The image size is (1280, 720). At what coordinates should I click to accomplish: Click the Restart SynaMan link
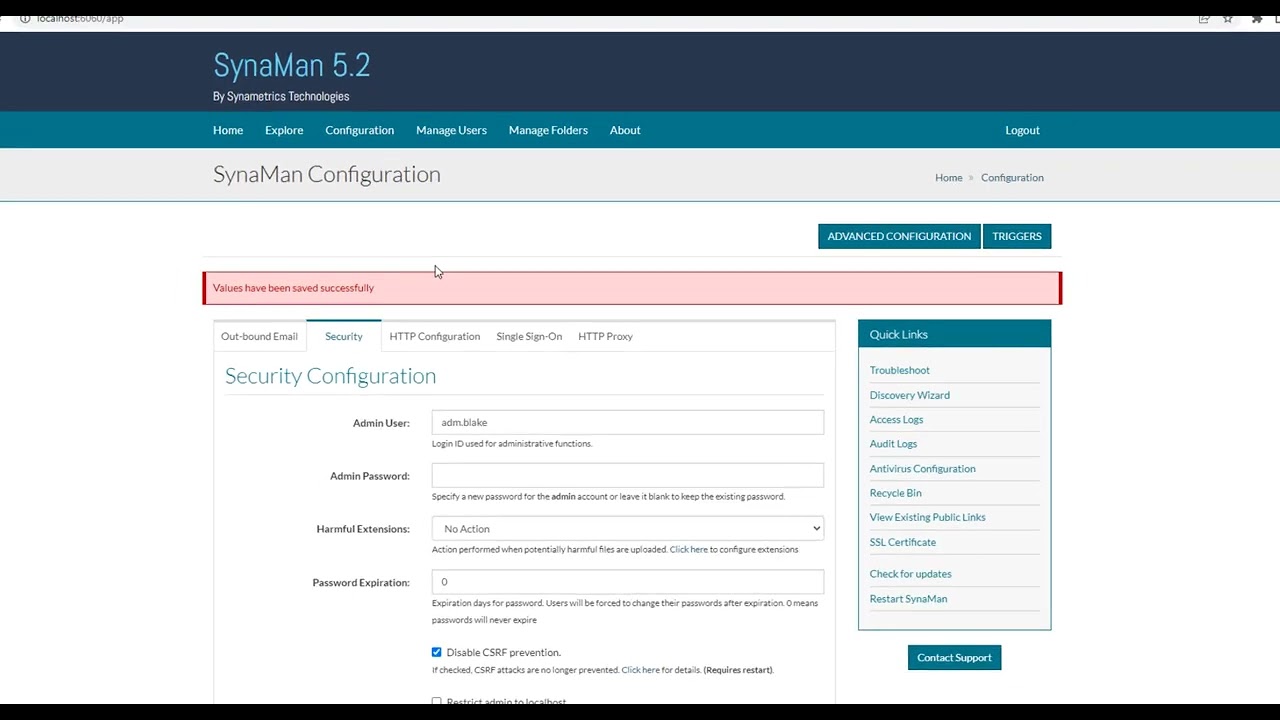pos(908,599)
